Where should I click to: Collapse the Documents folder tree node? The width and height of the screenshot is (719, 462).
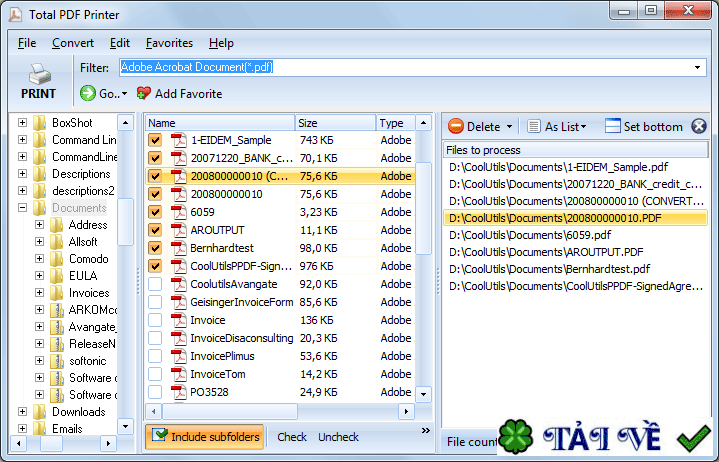pos(22,208)
